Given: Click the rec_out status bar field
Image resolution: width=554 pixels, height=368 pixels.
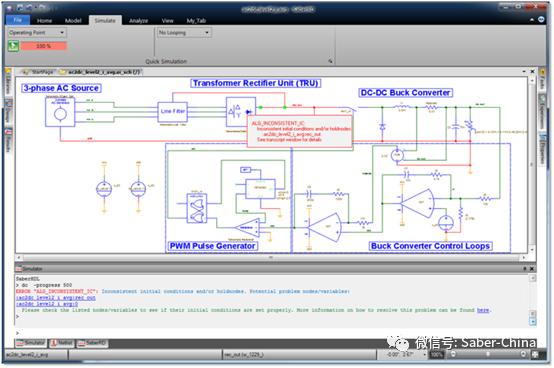Looking at the screenshot, I should [299, 355].
